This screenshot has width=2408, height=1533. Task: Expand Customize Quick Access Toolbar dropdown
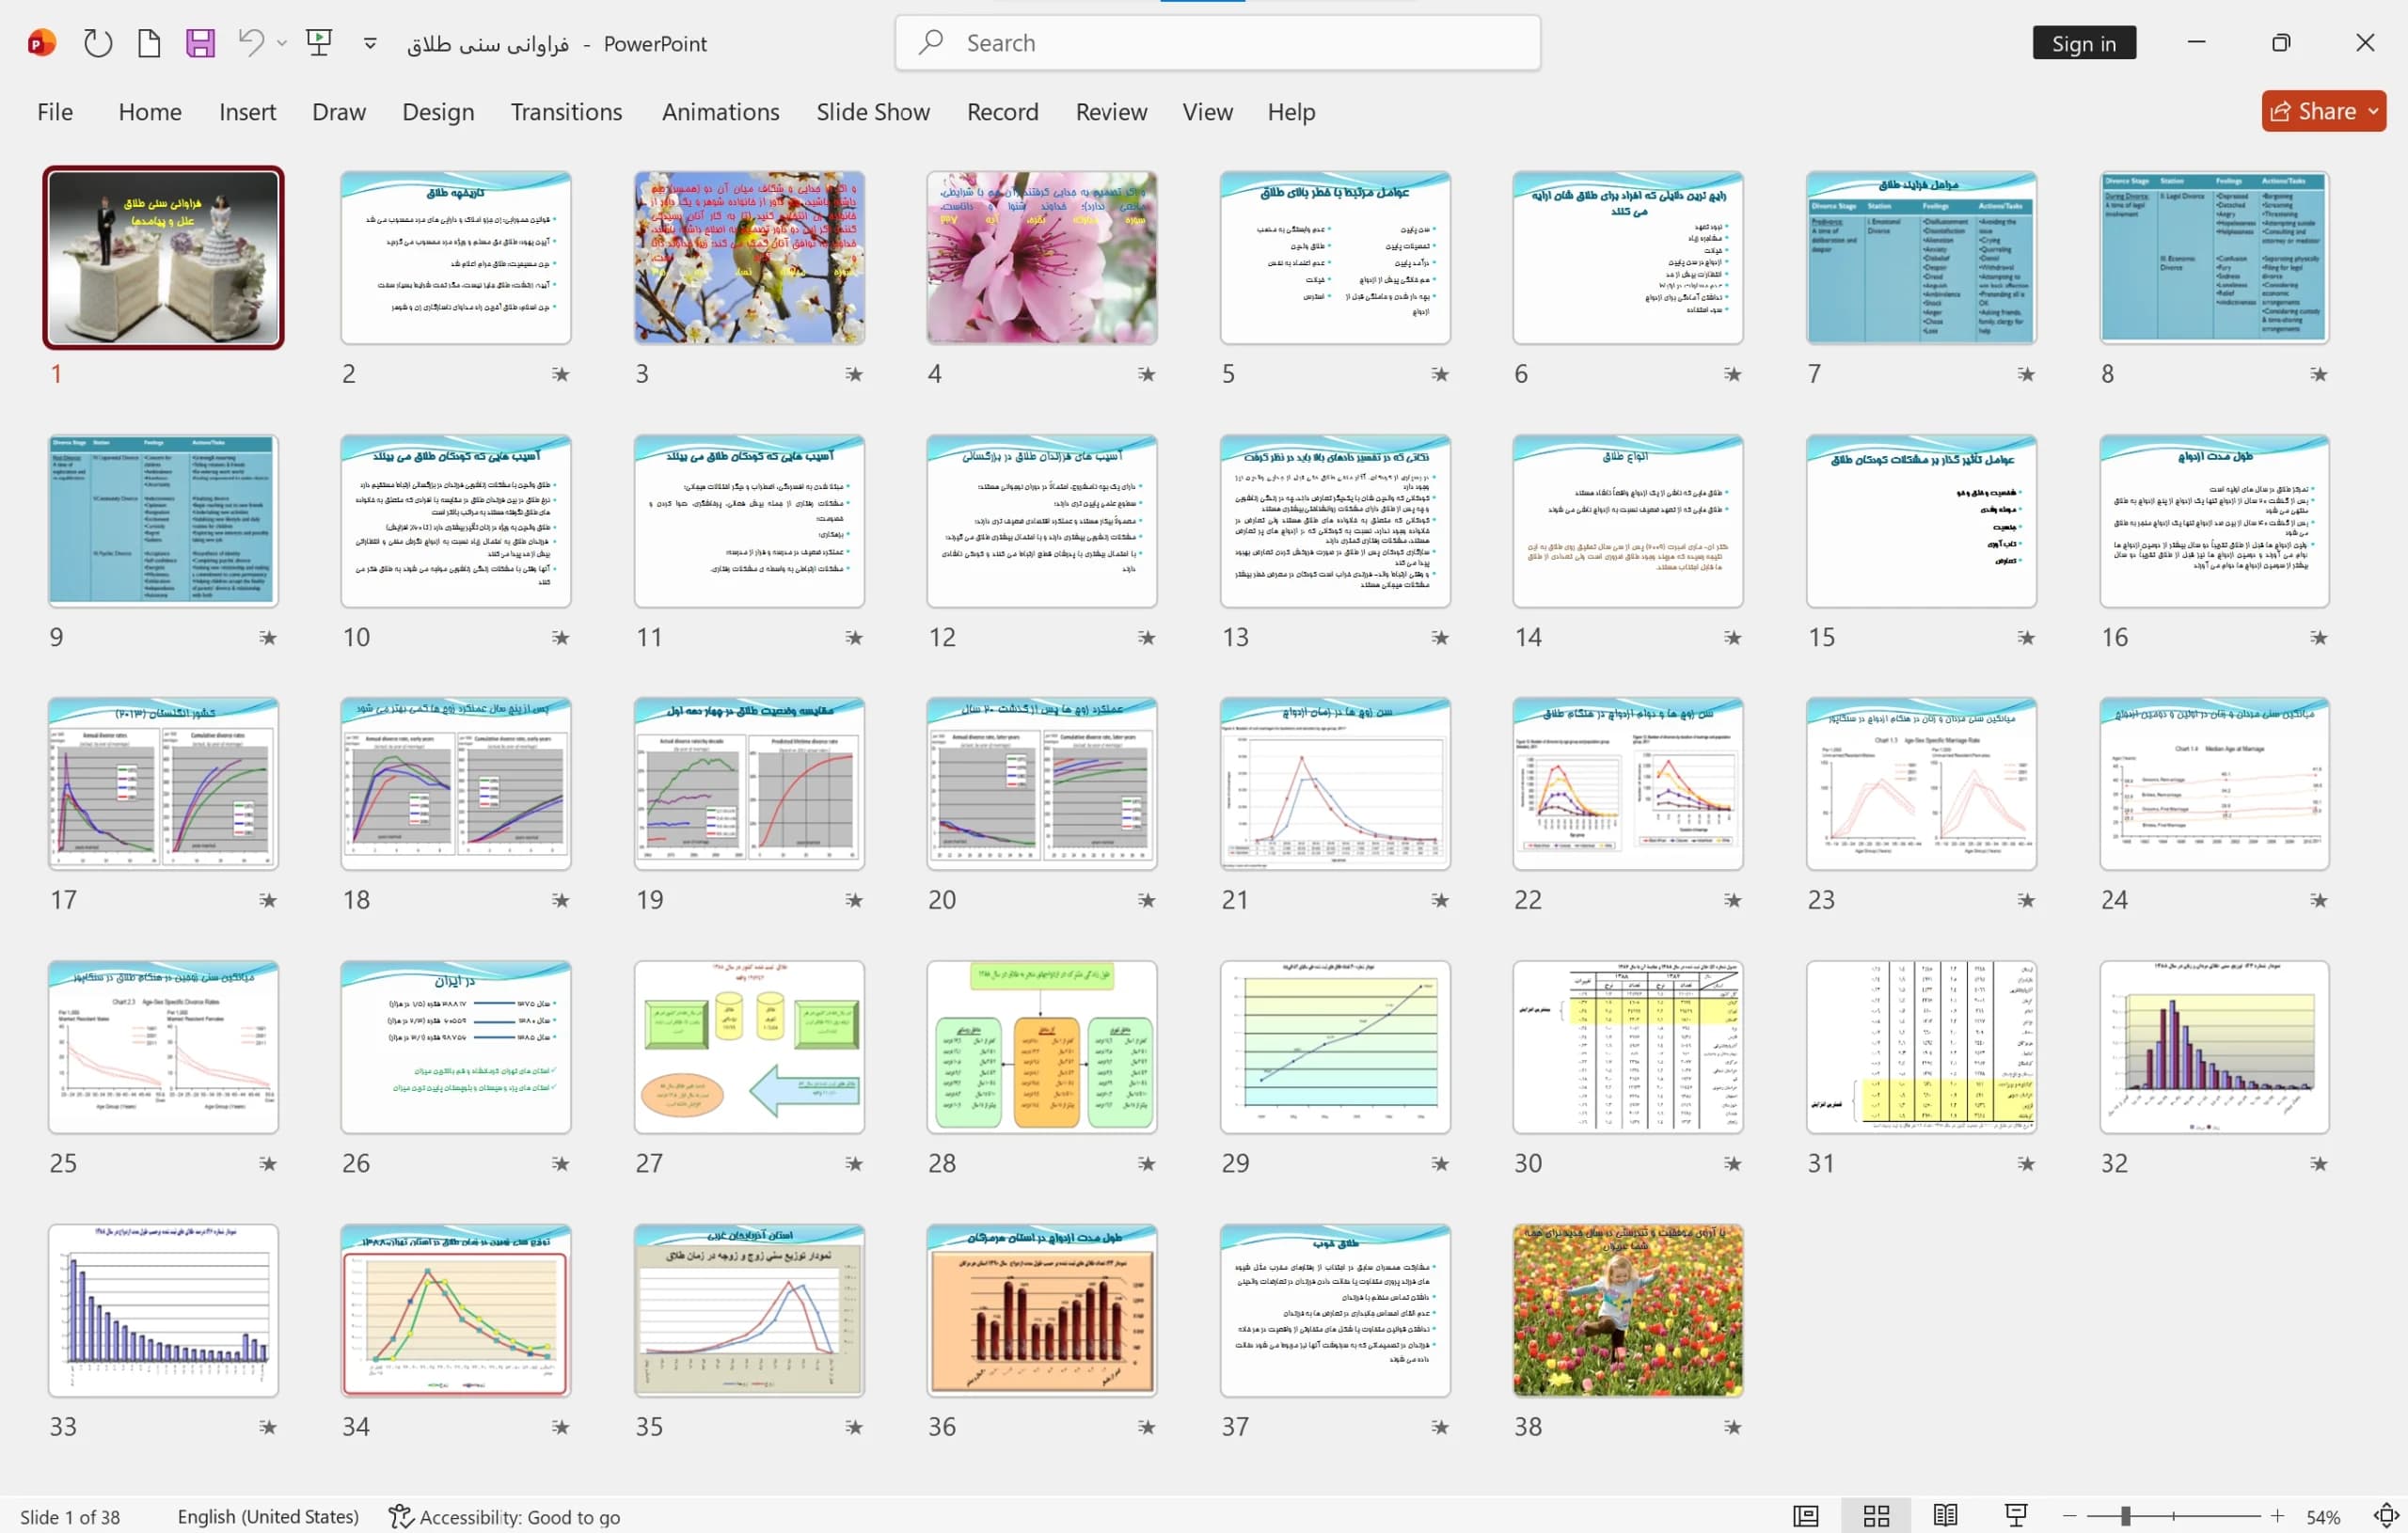click(370, 43)
